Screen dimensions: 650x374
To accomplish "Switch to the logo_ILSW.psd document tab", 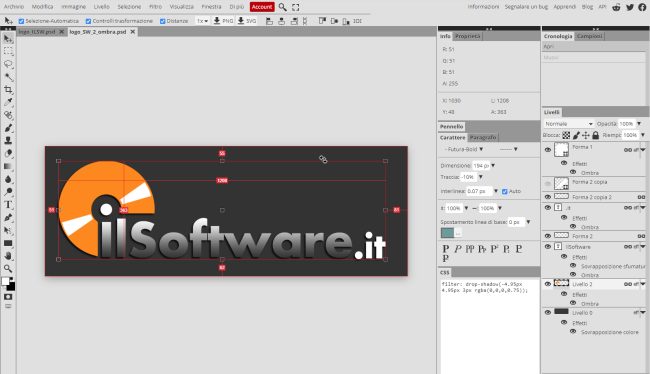I will [x=36, y=32].
